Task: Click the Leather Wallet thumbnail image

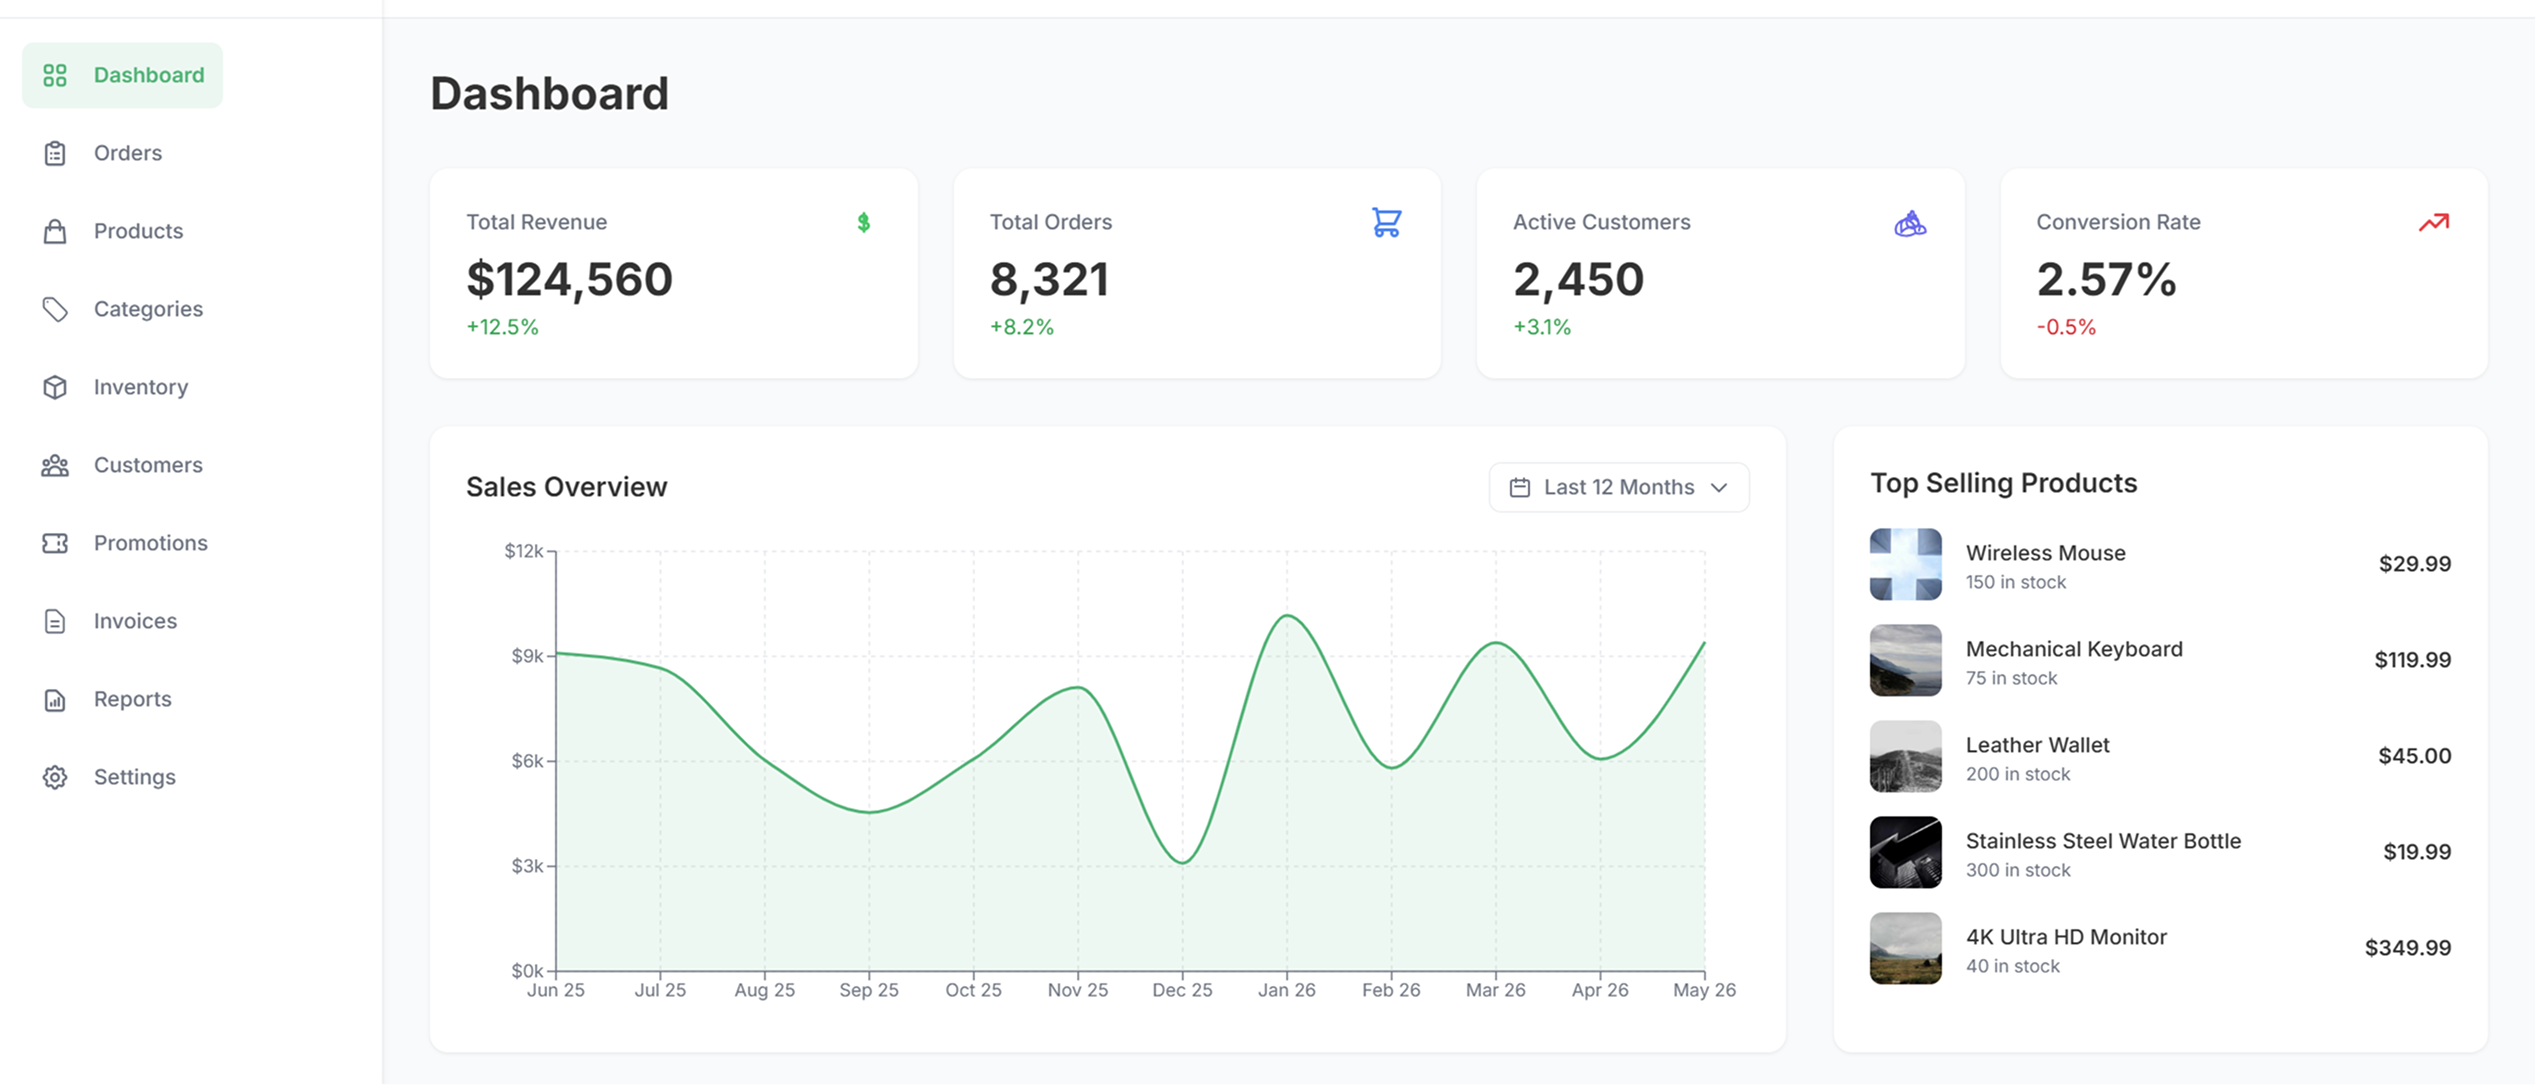Action: [1906, 756]
